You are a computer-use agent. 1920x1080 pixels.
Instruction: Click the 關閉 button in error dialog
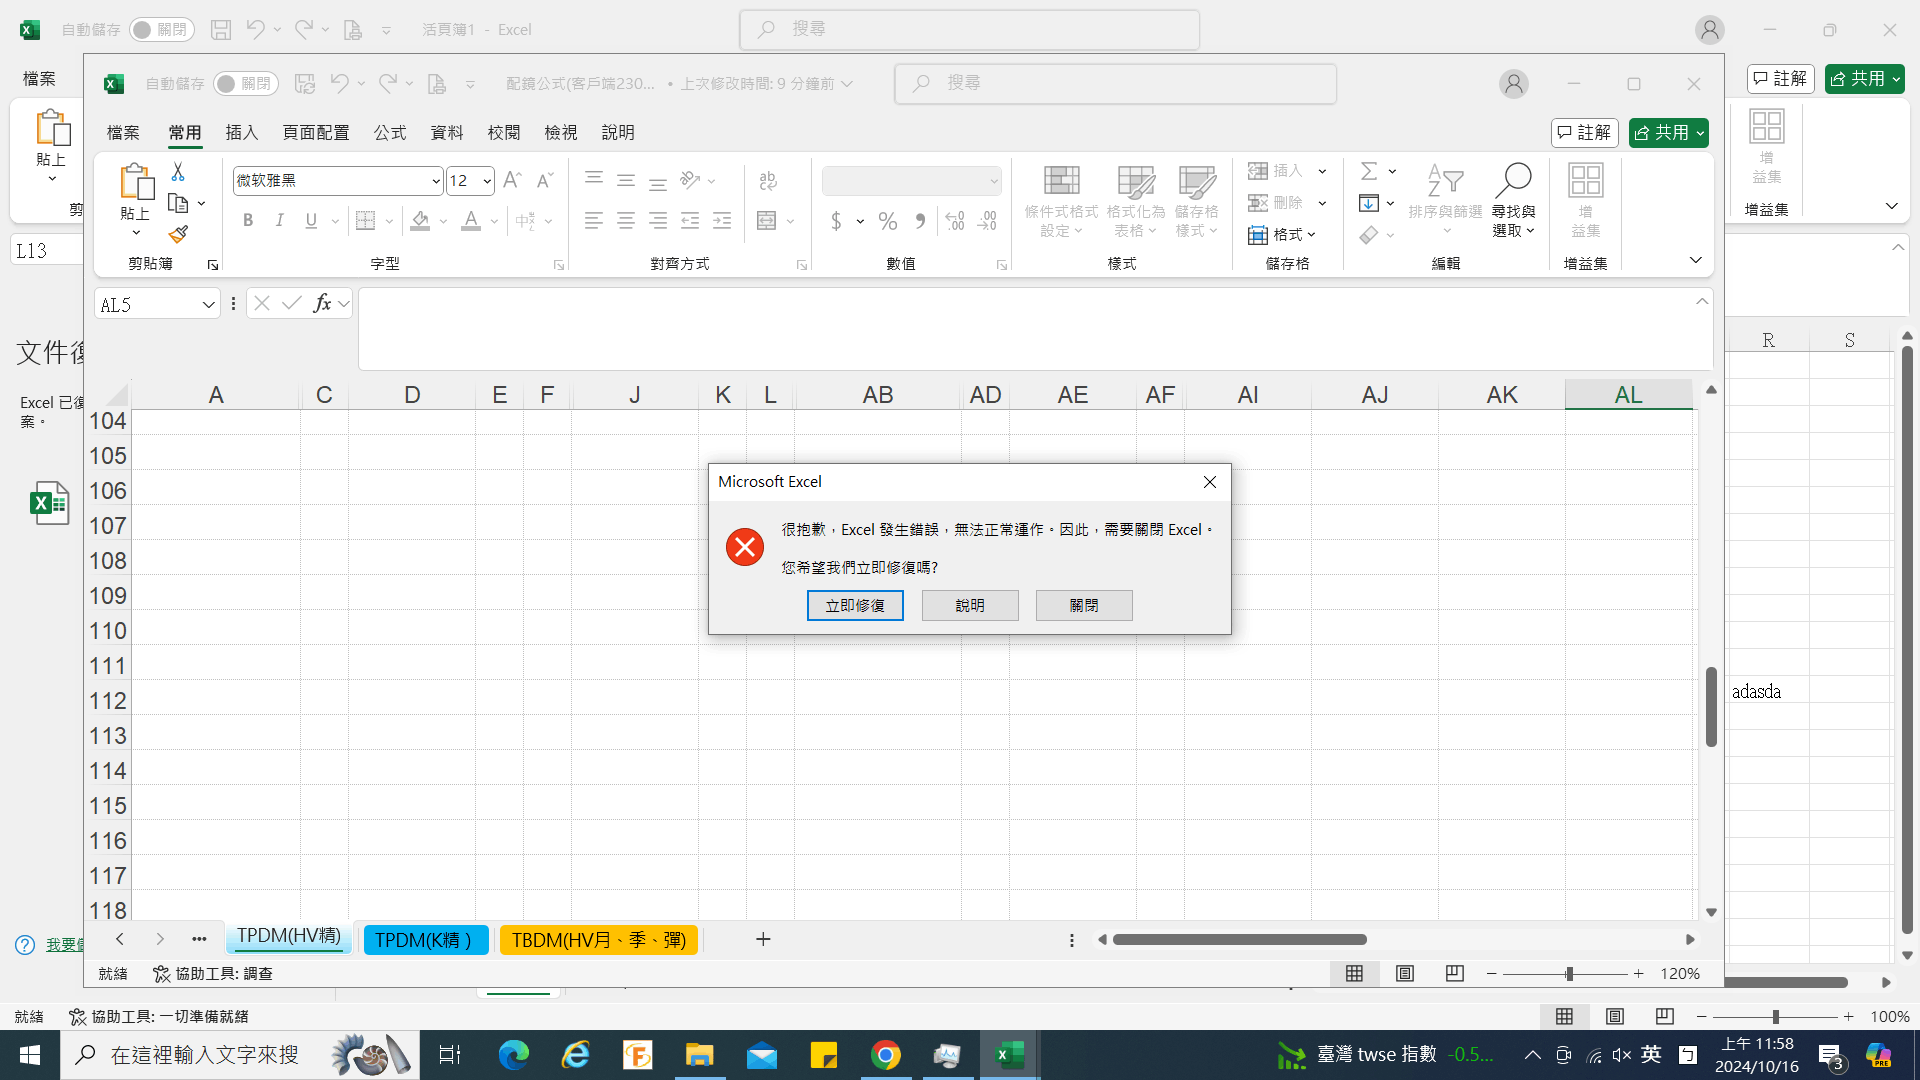(1084, 605)
